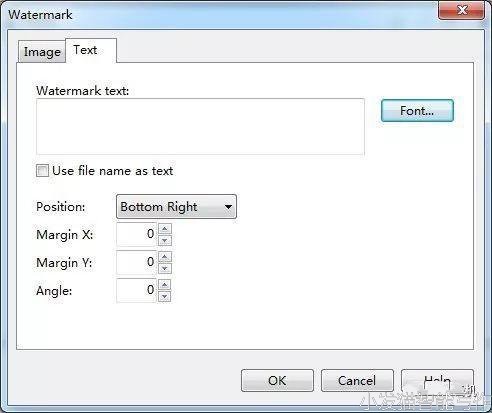Viewport: 492px width, 413px height.
Task: Open the Help button
Action: click(437, 380)
